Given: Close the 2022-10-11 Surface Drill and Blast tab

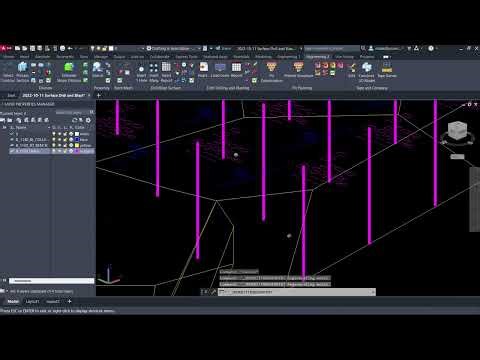Looking at the screenshot, I should 89,95.
